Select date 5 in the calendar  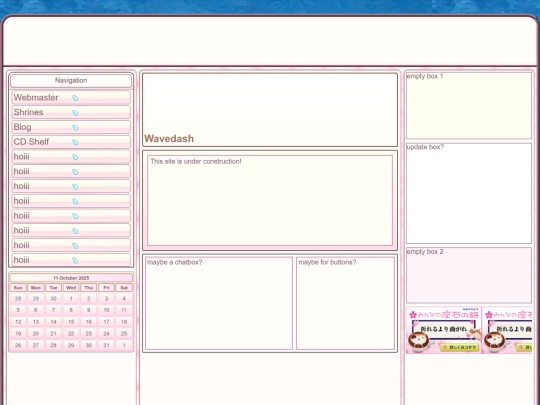point(18,310)
